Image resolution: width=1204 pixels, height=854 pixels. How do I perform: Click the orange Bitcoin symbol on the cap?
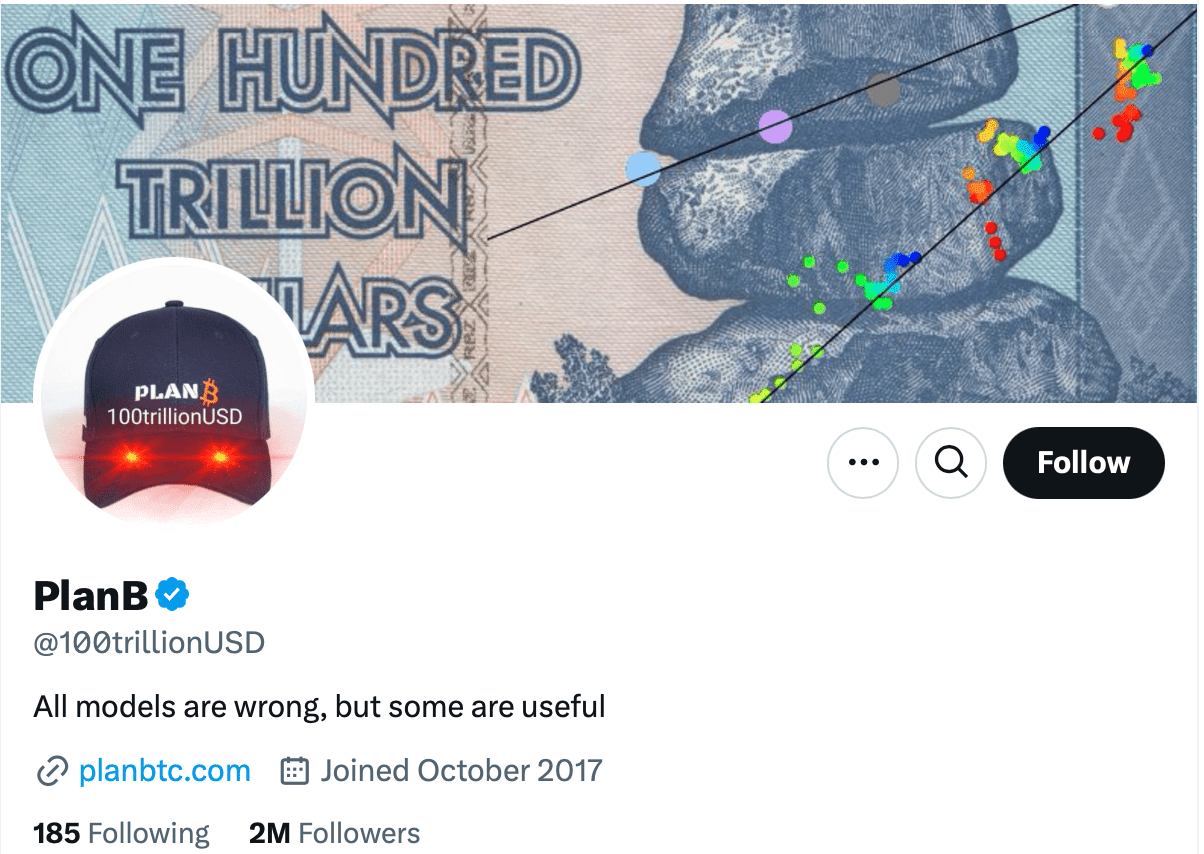[209, 389]
